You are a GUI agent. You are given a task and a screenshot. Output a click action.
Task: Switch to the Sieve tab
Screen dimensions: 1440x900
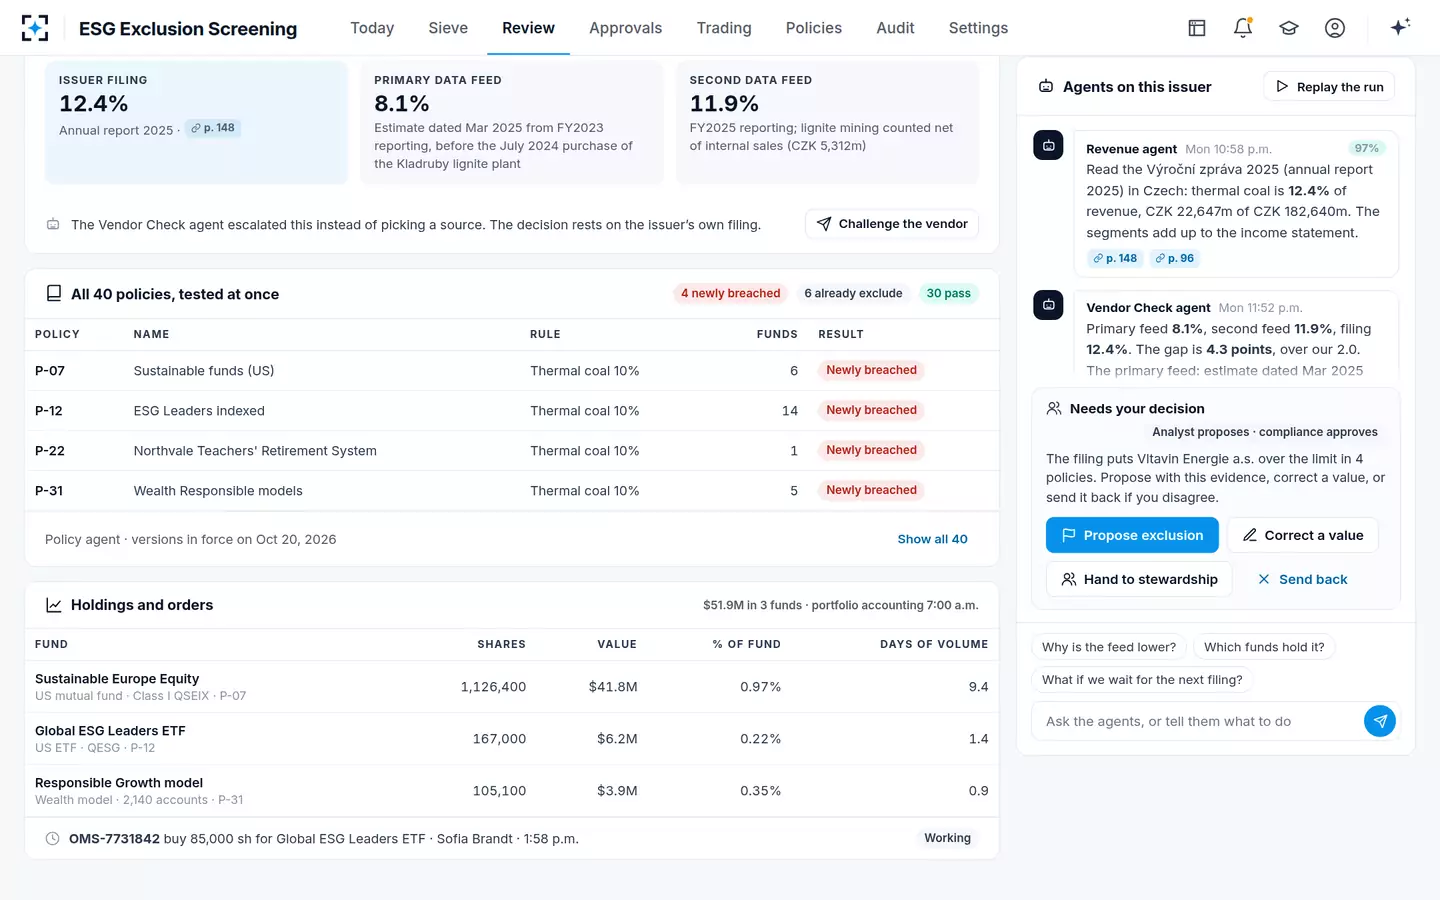448,28
